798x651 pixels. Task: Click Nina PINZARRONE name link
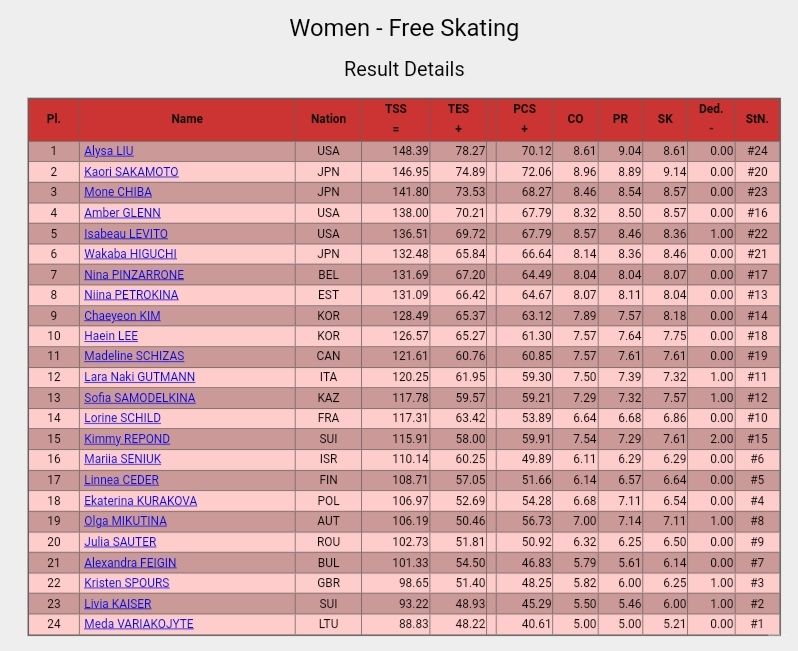[x=134, y=275]
